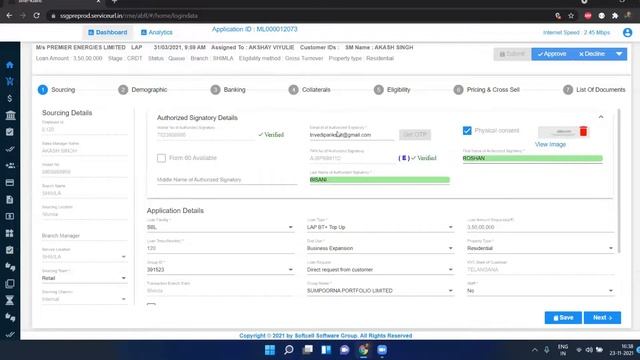Open the user profile icon at top right

coord(627,32)
